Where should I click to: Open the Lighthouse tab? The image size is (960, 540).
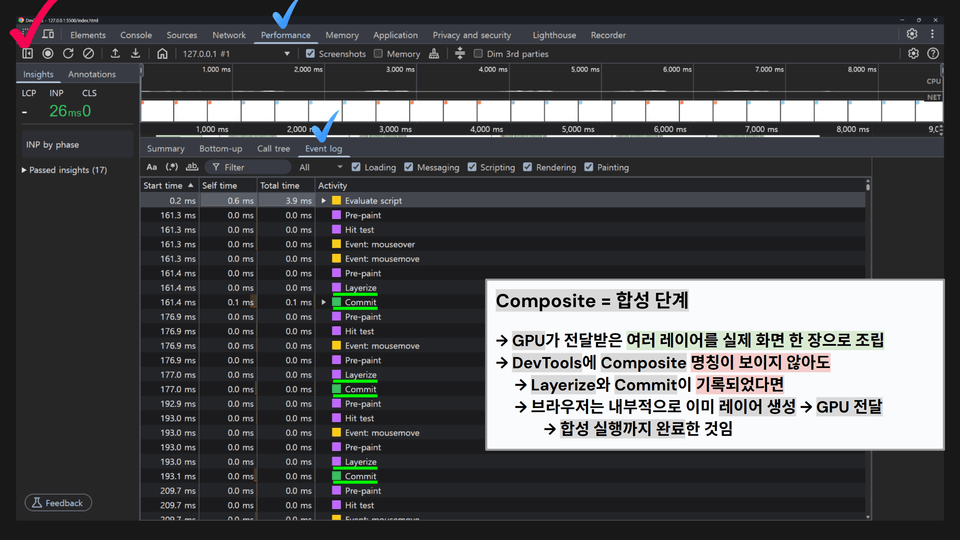[554, 35]
